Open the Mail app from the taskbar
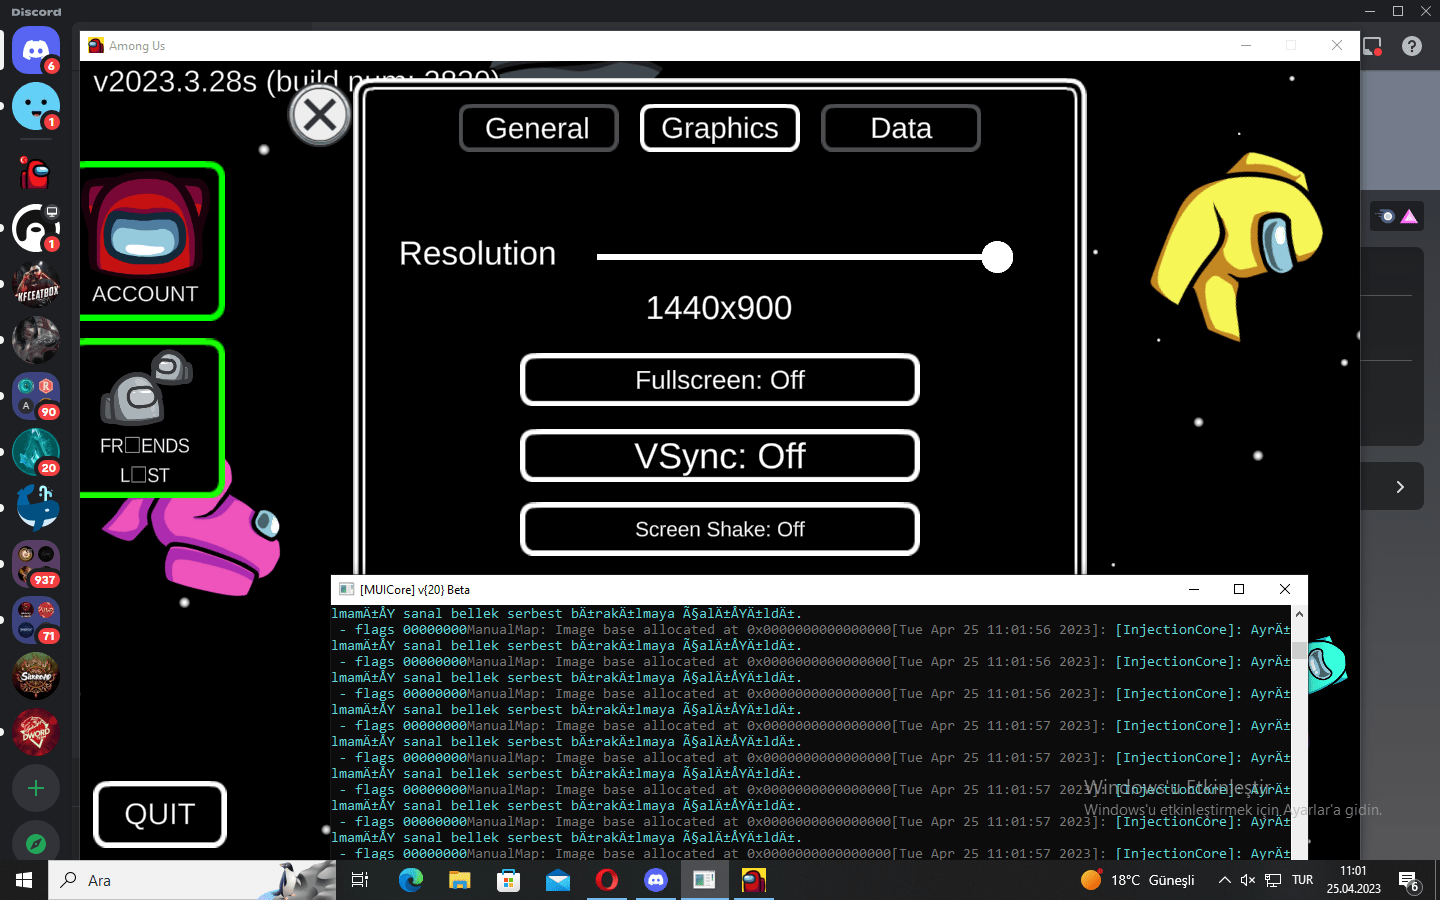The image size is (1440, 900). [x=558, y=880]
